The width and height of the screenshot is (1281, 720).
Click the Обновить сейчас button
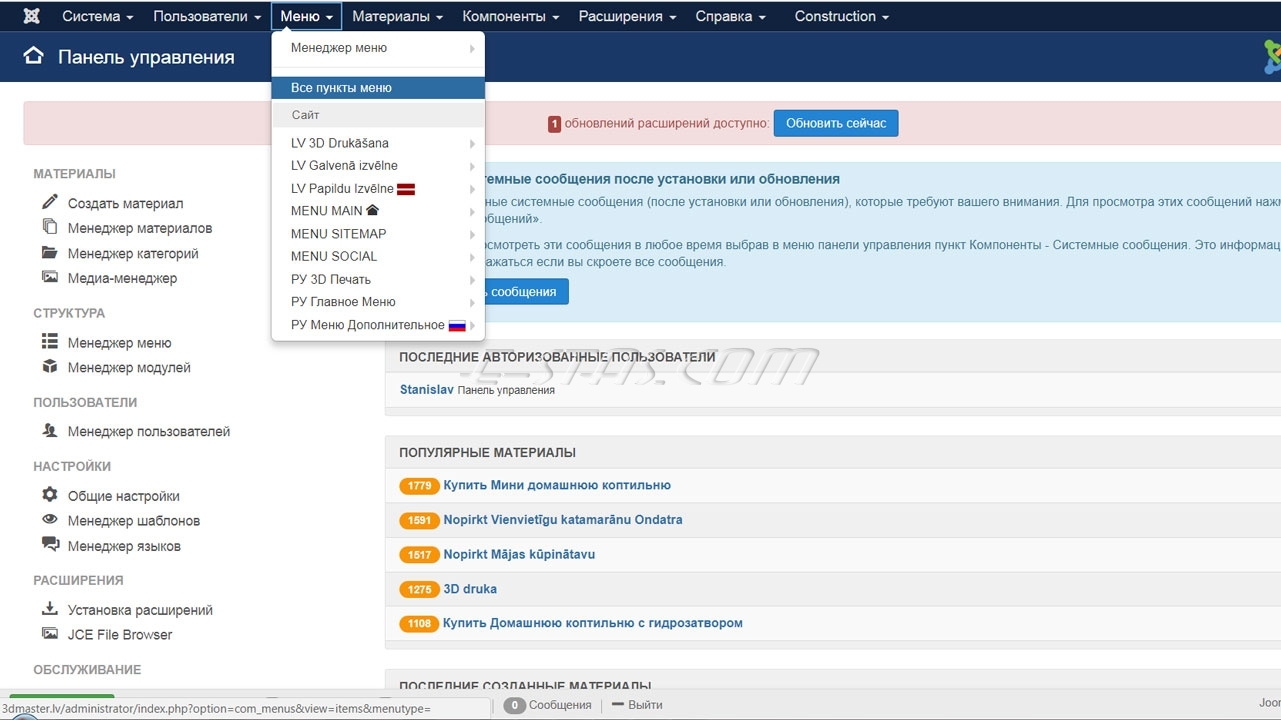click(x=836, y=123)
